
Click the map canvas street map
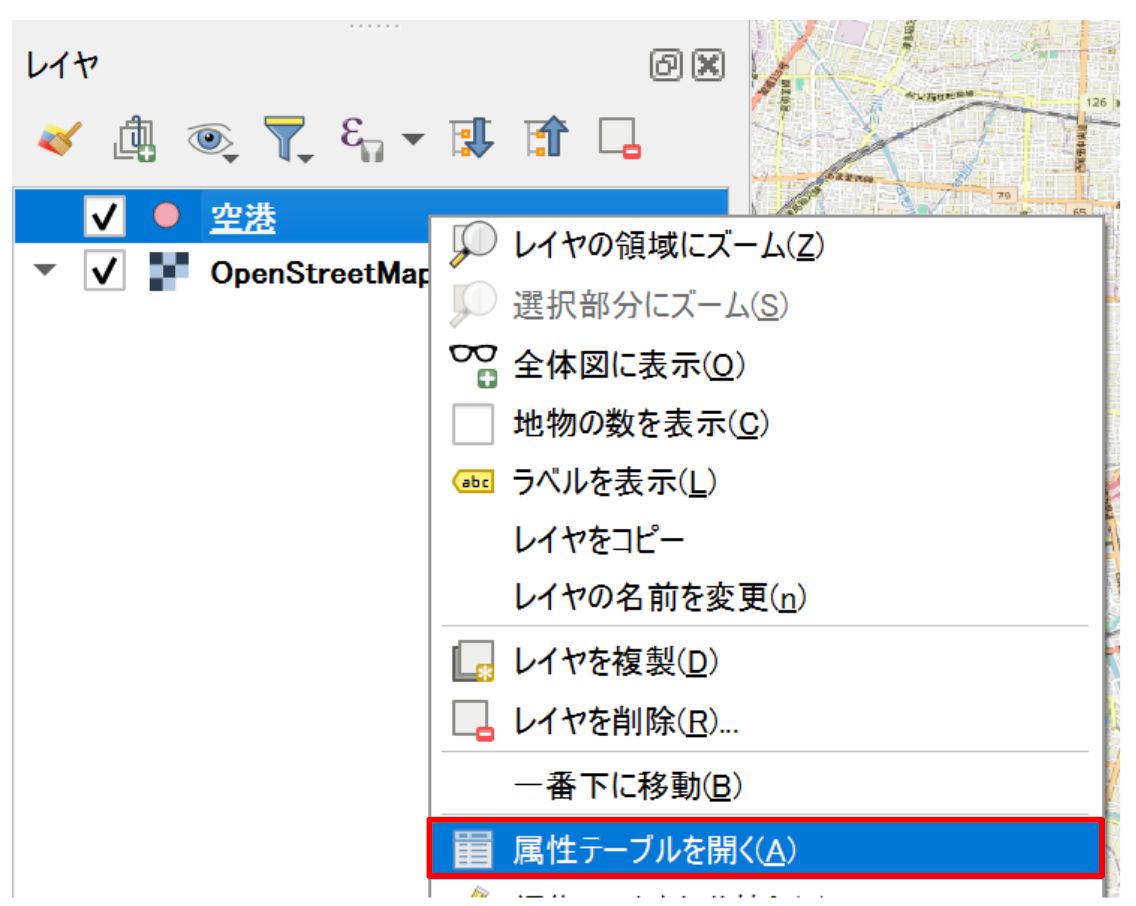pyautogui.click(x=935, y=116)
